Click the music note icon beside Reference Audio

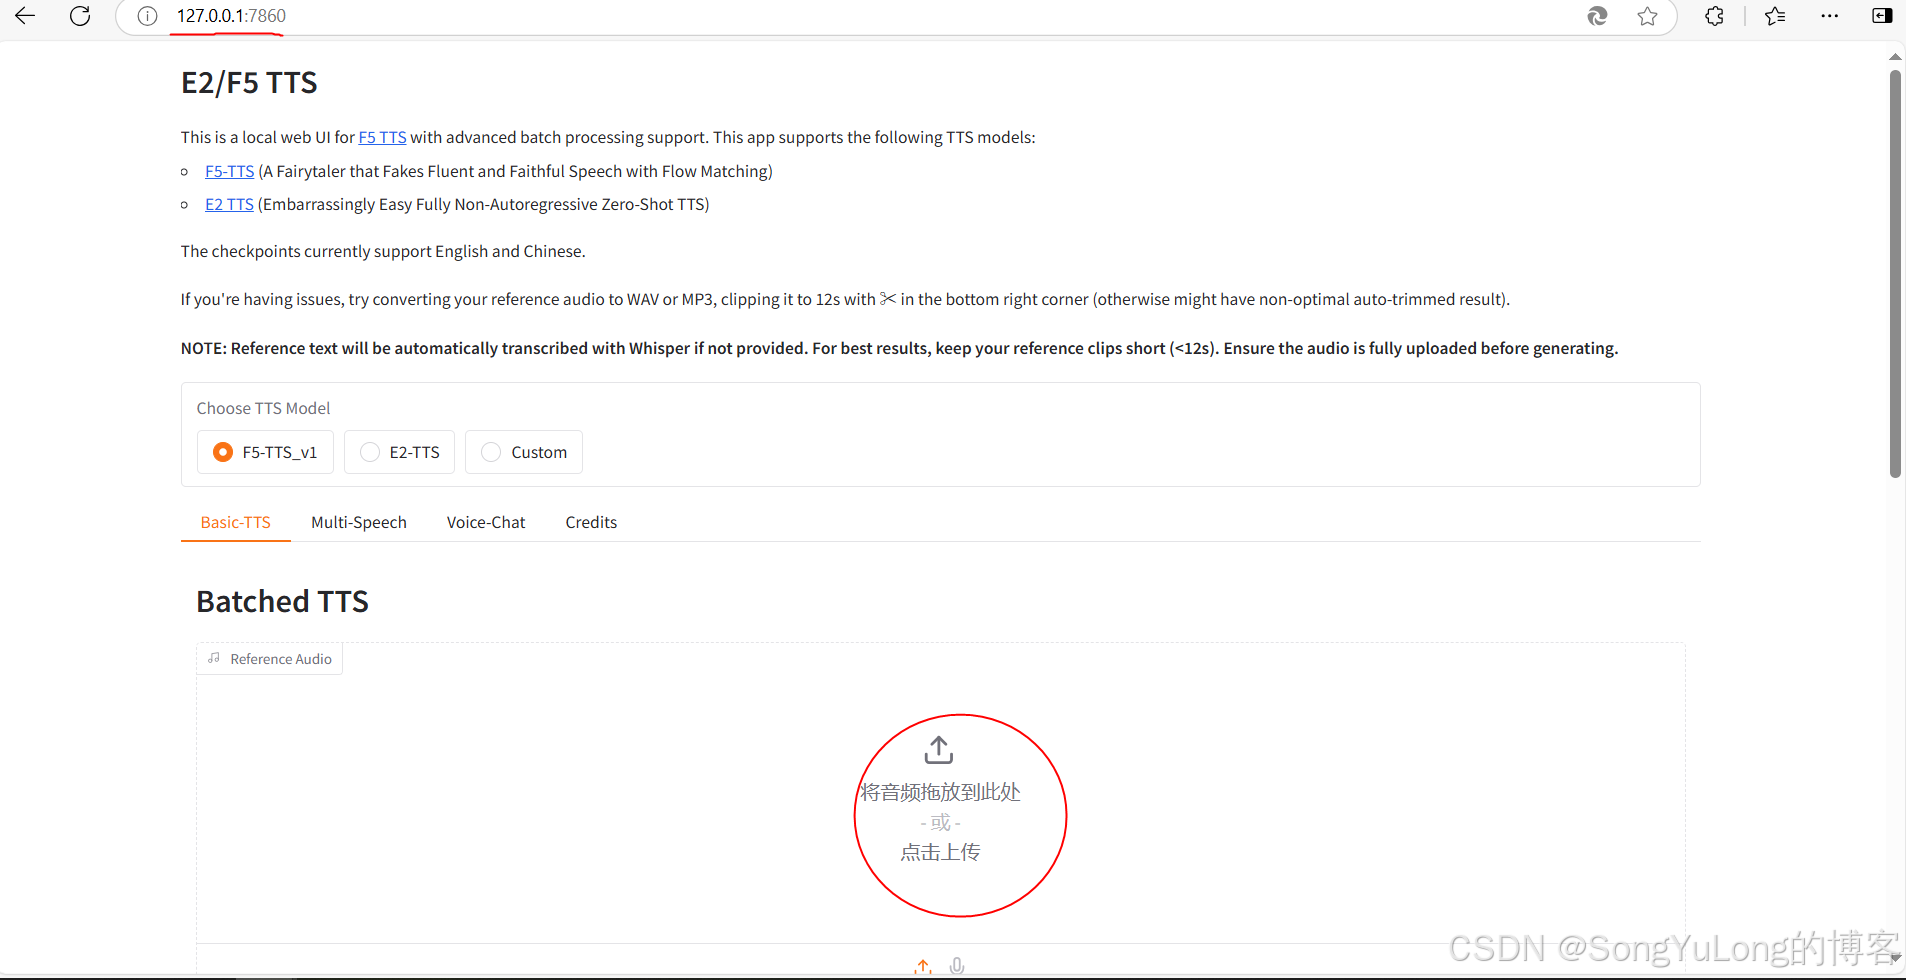pyautogui.click(x=214, y=658)
